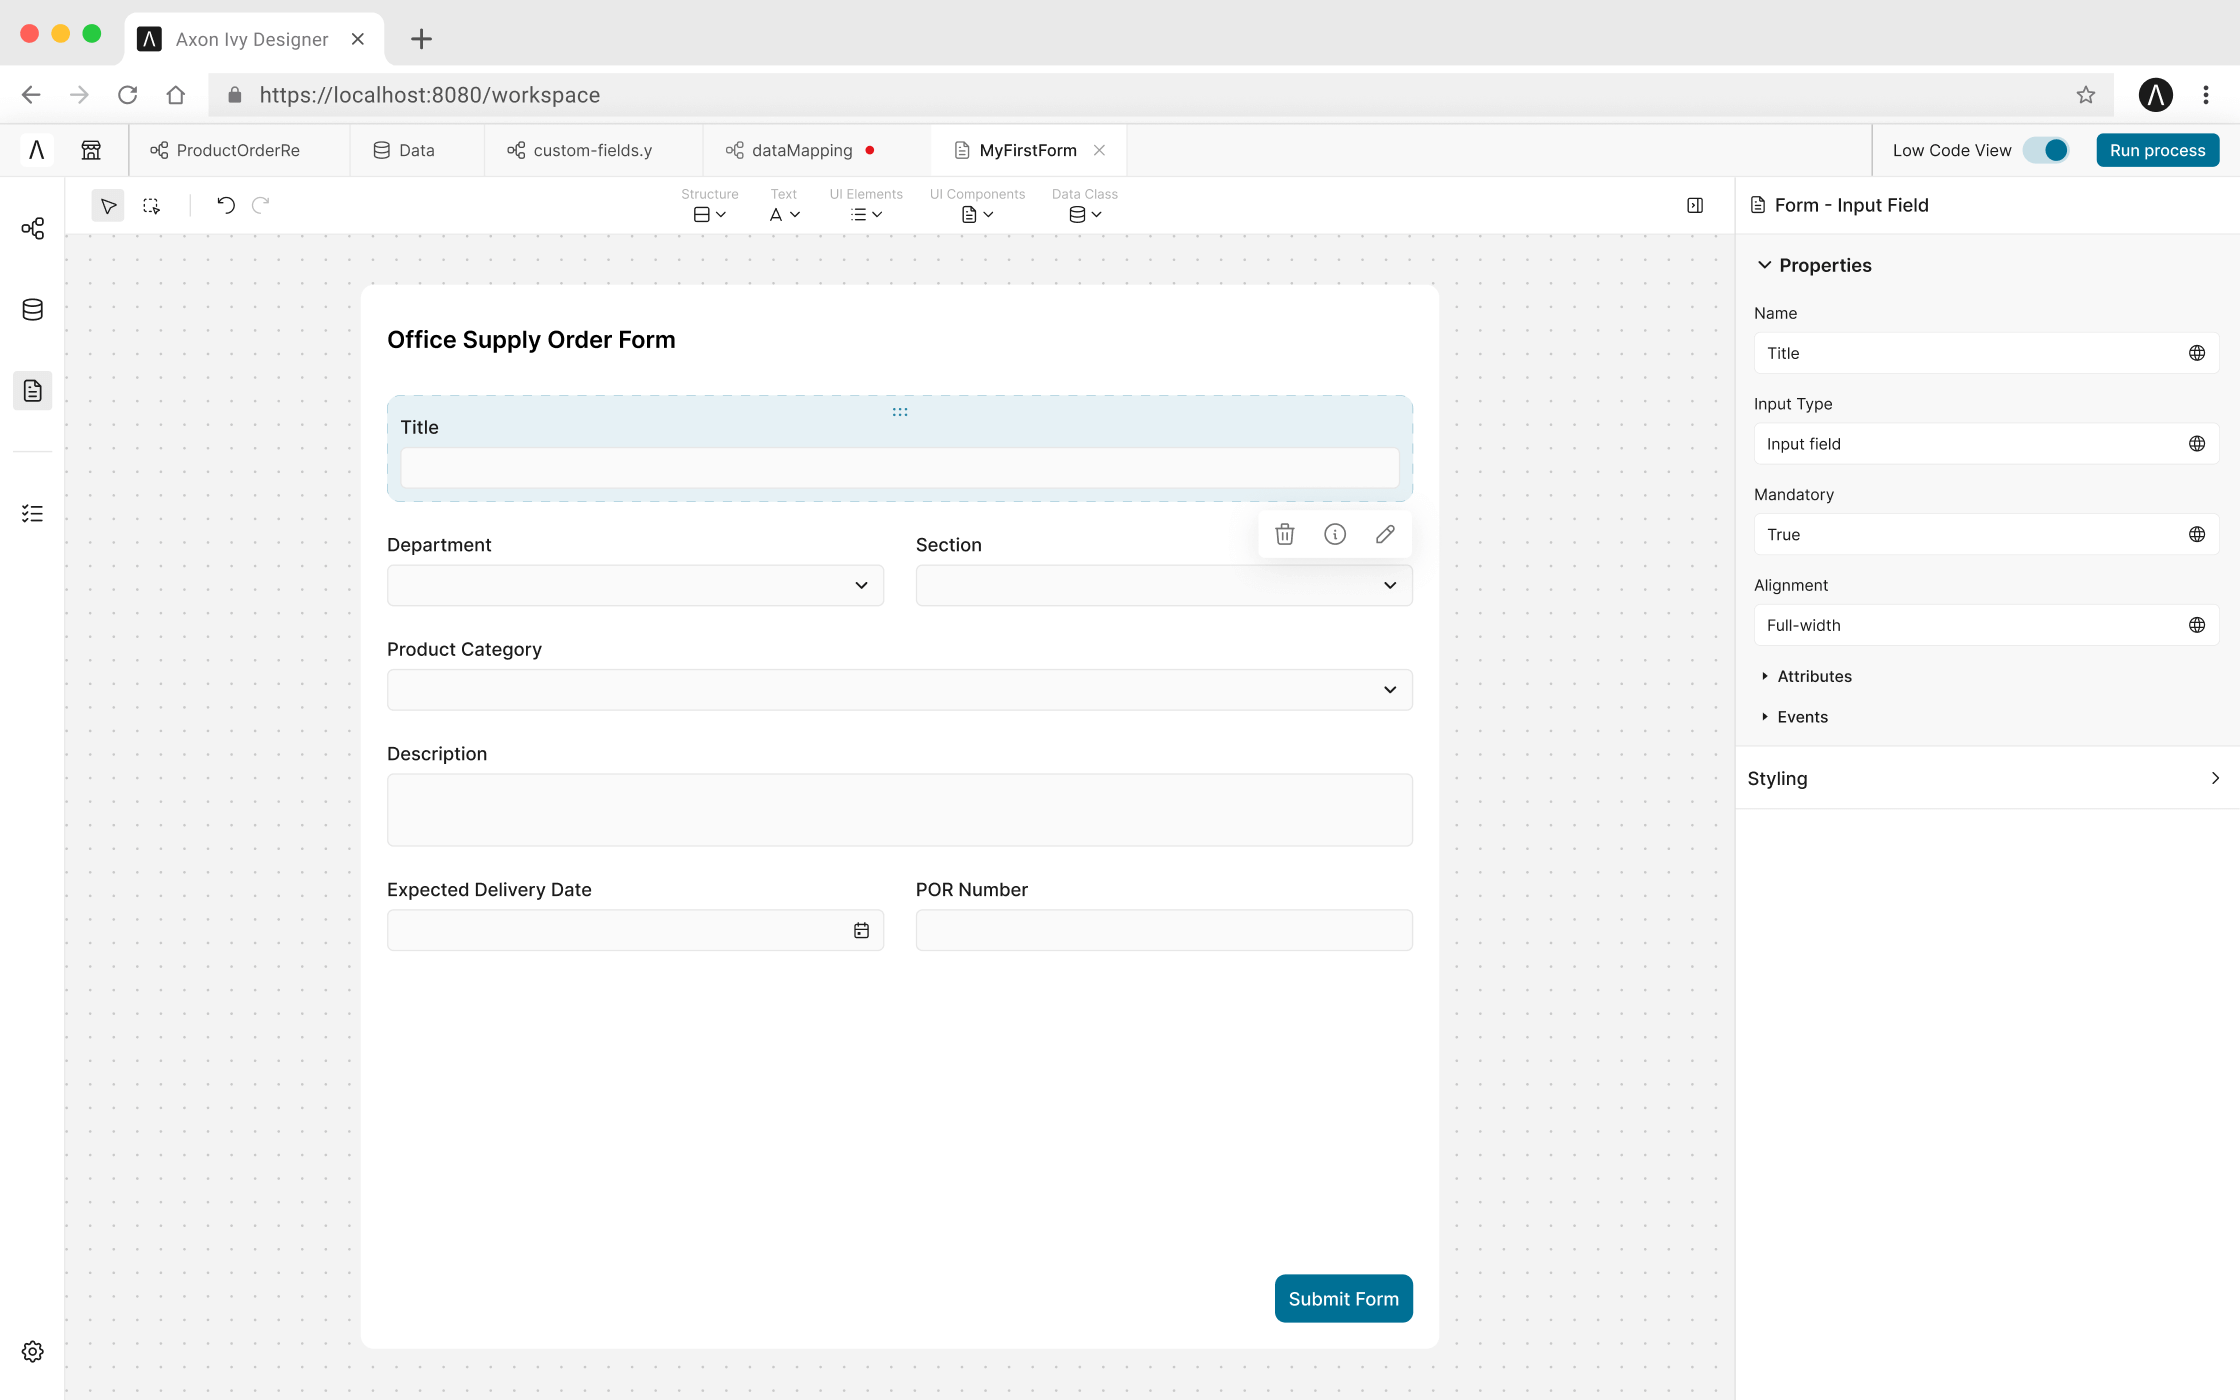Select the multi-selection marquee tool
Image resolution: width=2240 pixels, height=1400 pixels.
(151, 205)
